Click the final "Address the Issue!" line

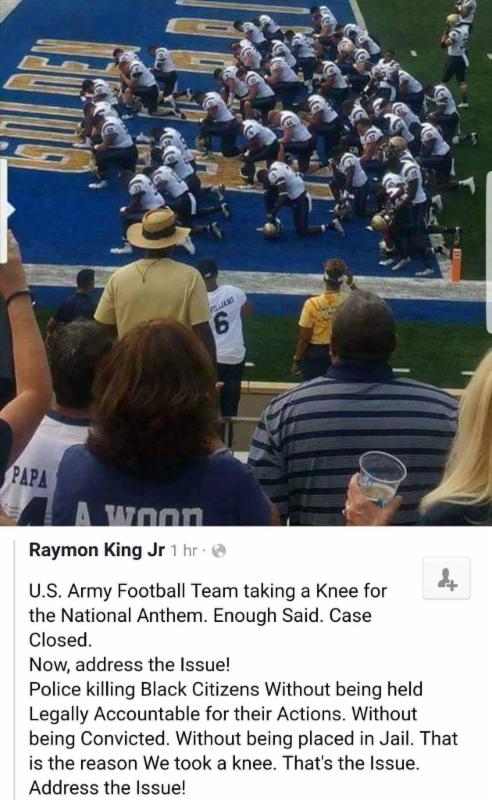point(107,788)
